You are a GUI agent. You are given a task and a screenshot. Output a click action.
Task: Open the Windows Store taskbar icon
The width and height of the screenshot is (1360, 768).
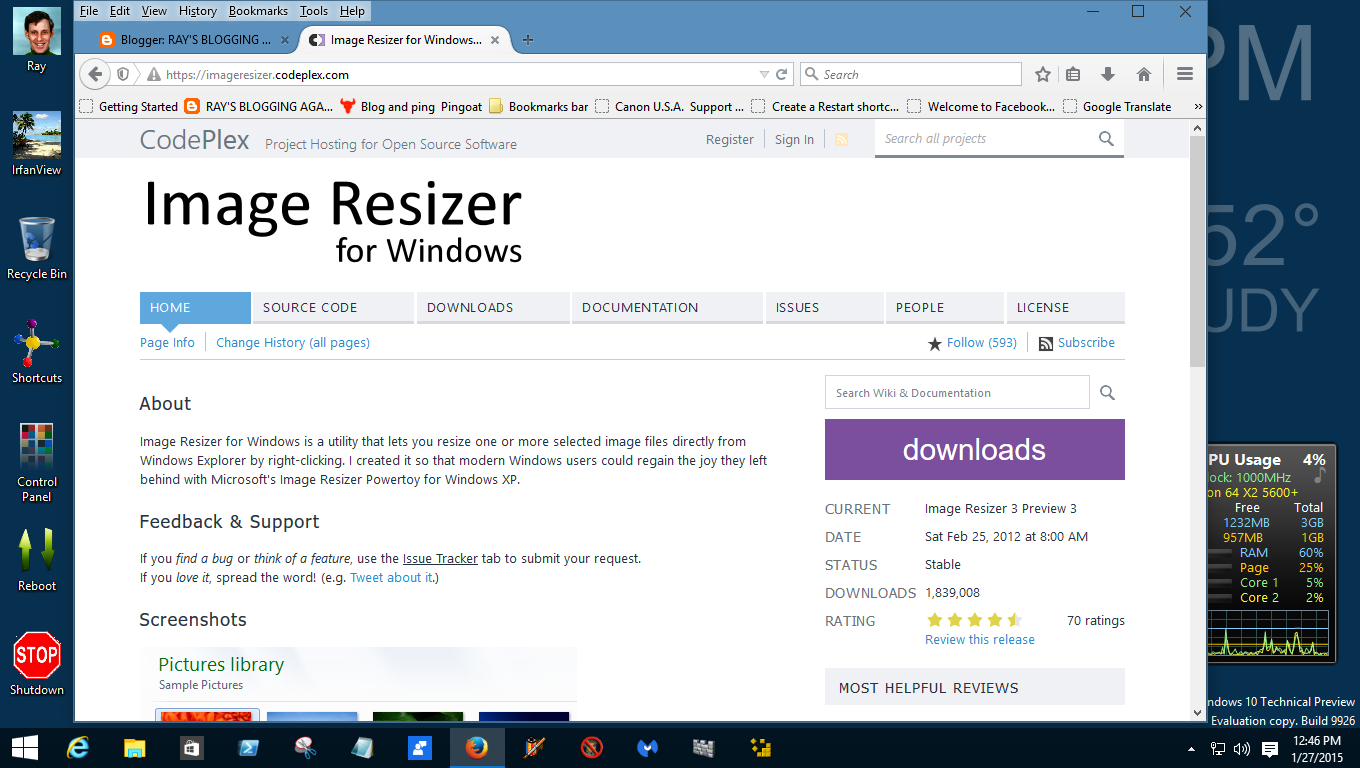[191, 747]
